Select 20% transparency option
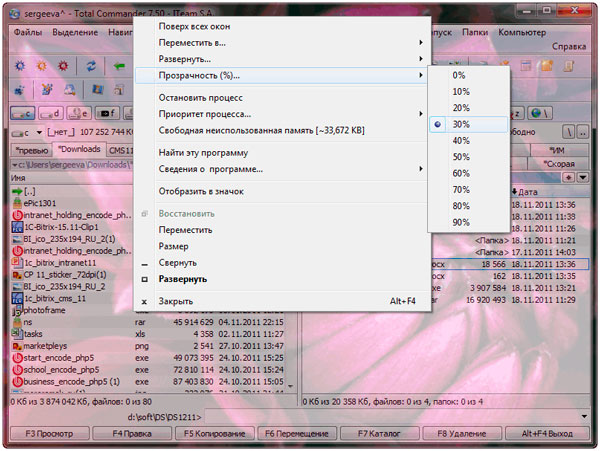600x451 pixels. coord(469,108)
